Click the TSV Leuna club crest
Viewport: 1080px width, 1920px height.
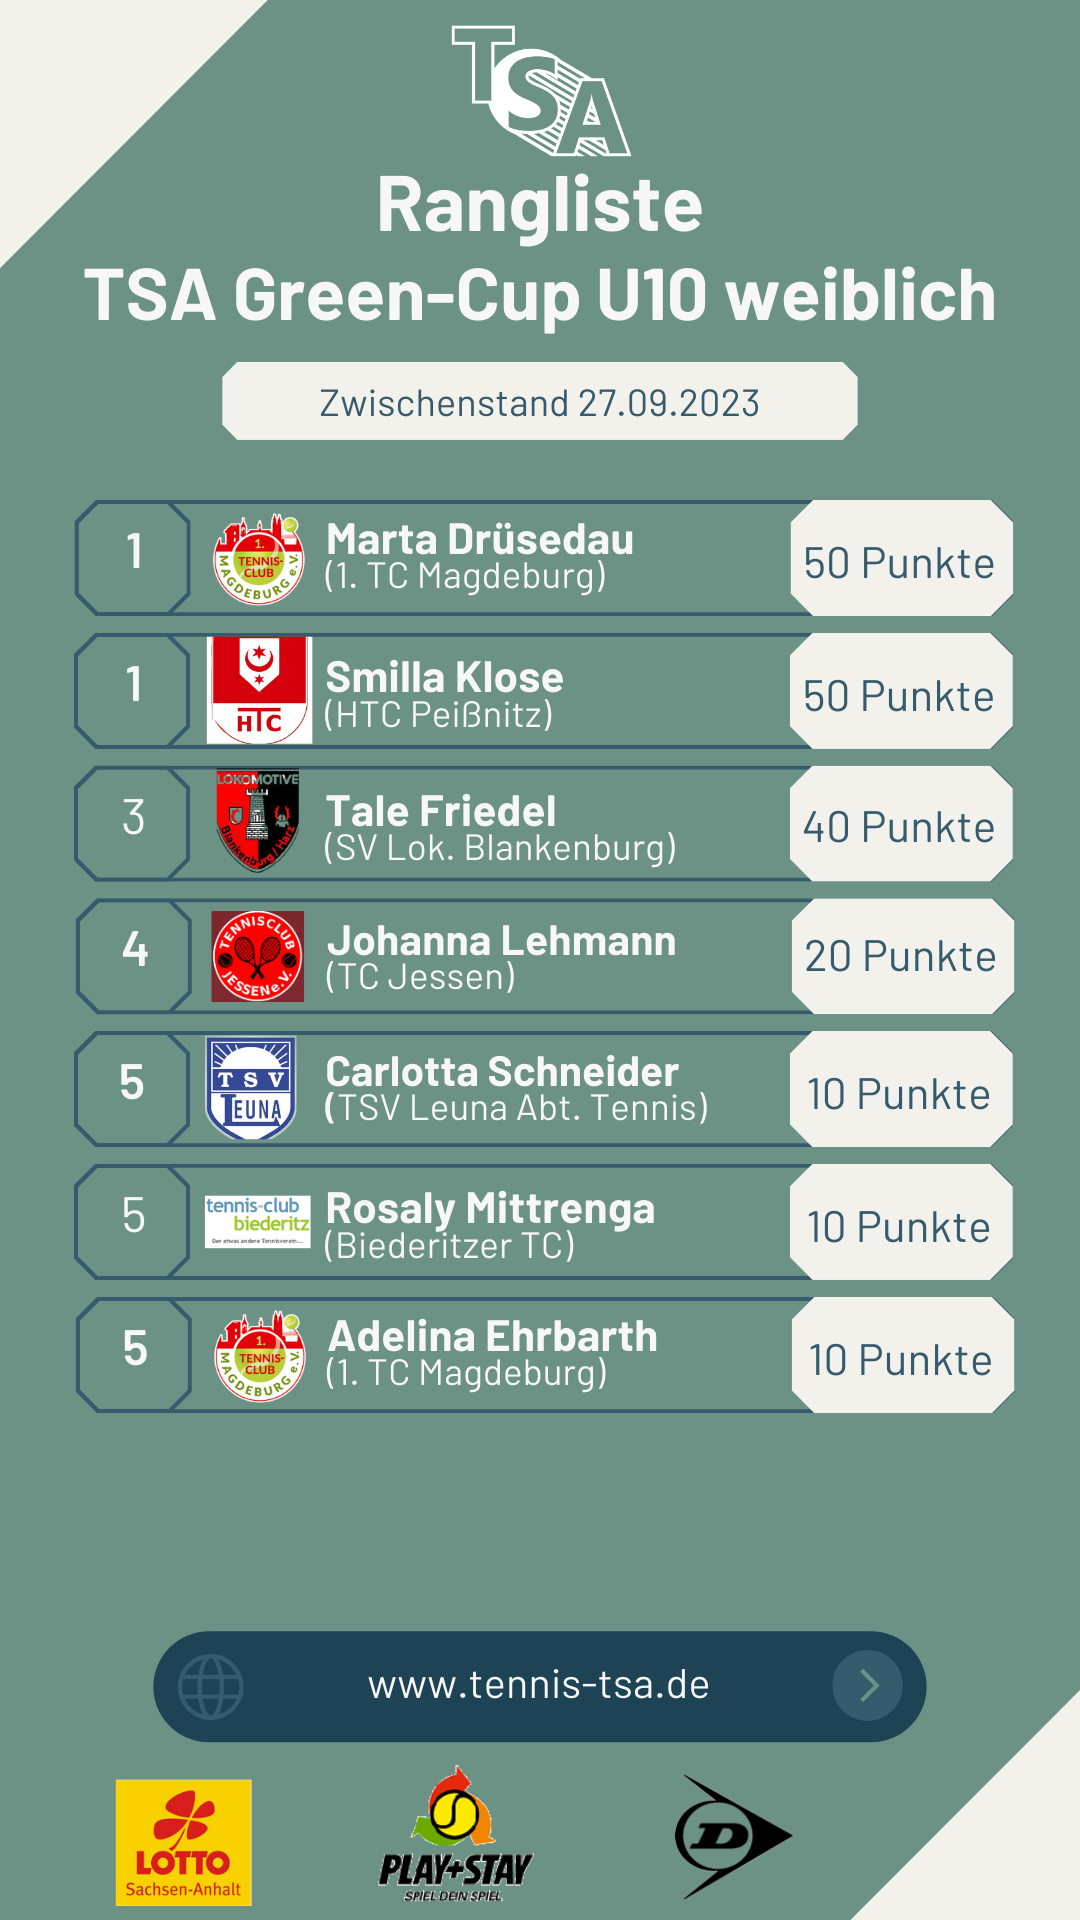click(x=251, y=1089)
